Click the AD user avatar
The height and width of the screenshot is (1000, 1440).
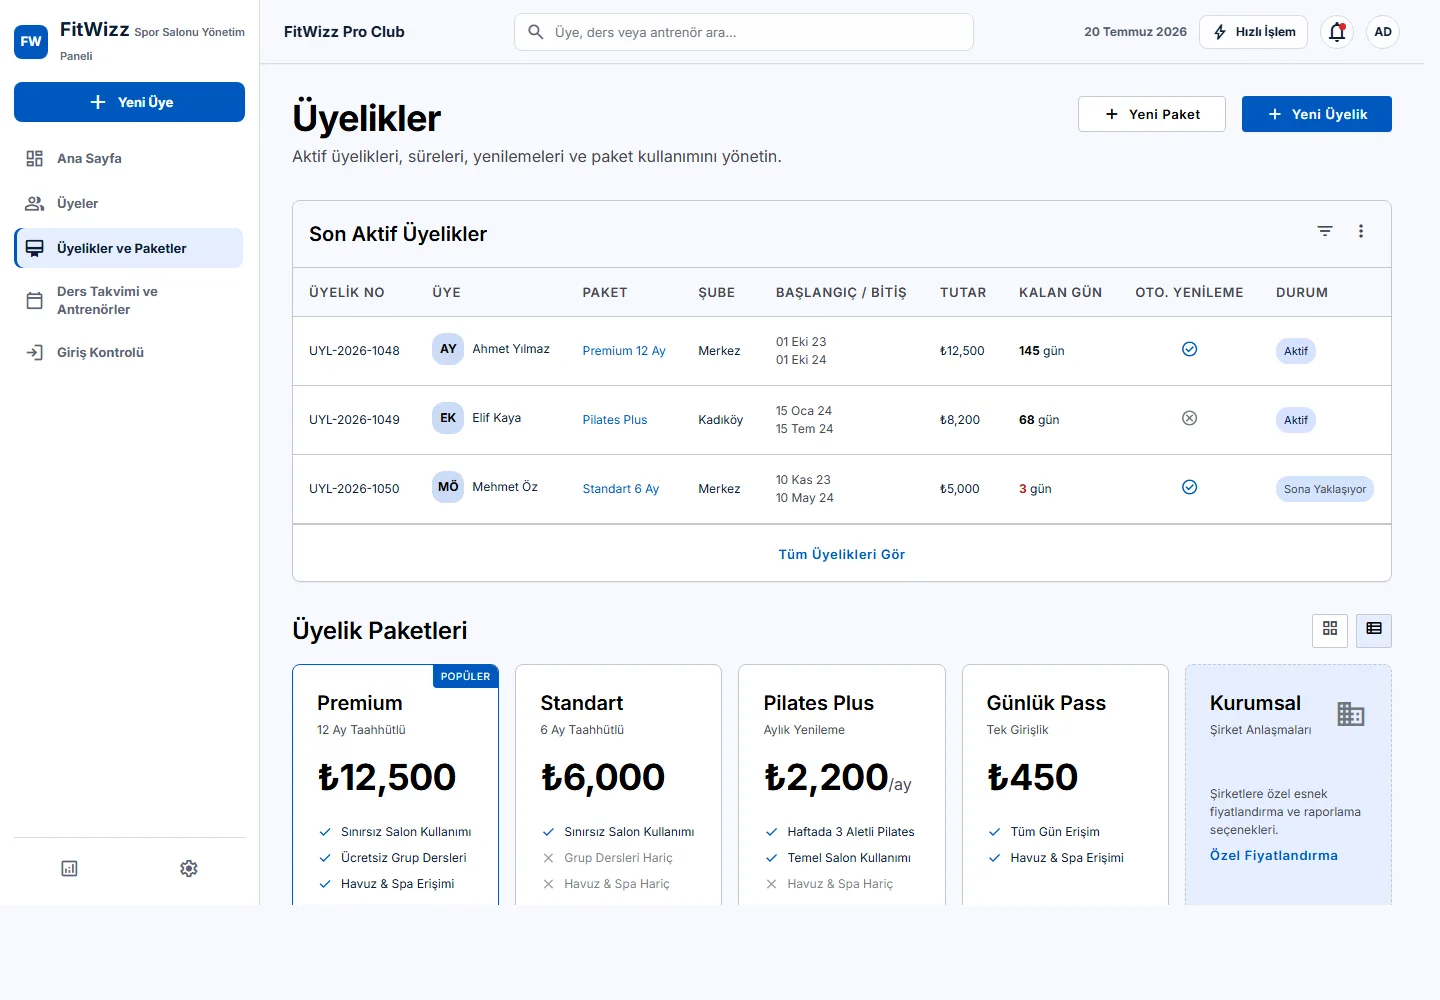tap(1383, 32)
